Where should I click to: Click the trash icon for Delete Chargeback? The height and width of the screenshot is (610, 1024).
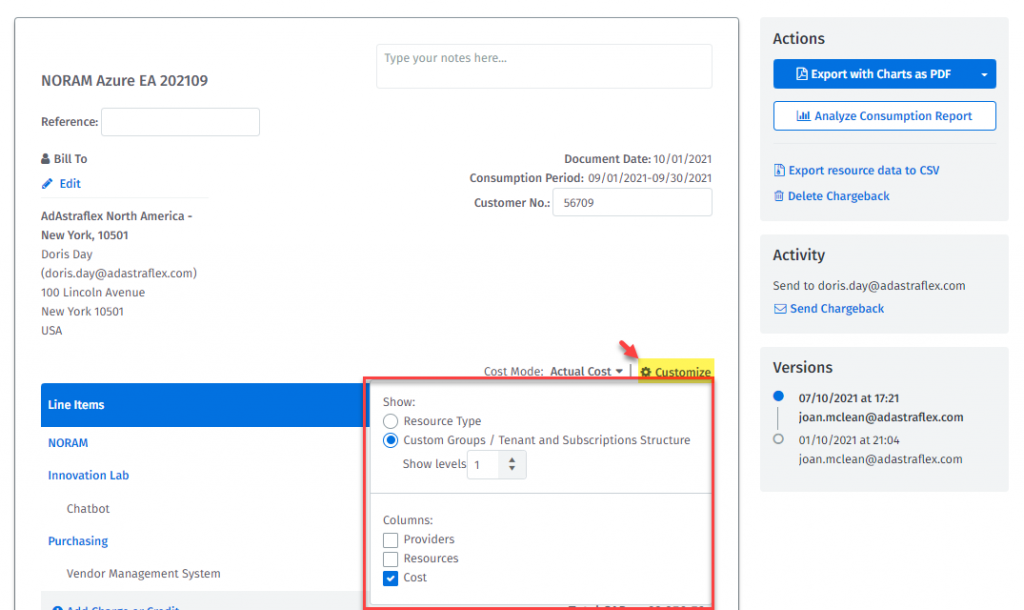click(779, 196)
